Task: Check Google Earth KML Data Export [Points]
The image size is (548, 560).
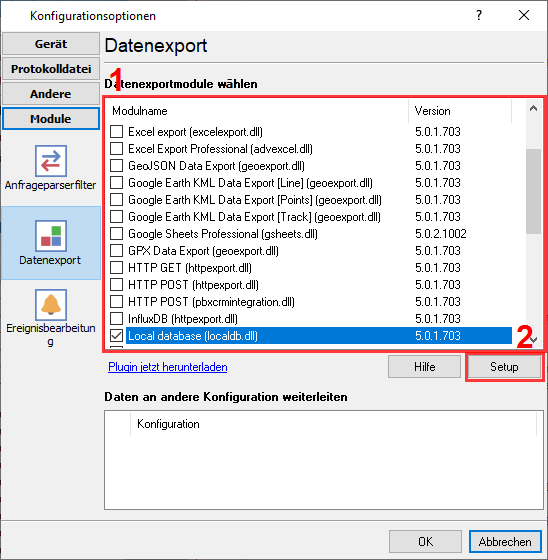Action: (x=116, y=200)
